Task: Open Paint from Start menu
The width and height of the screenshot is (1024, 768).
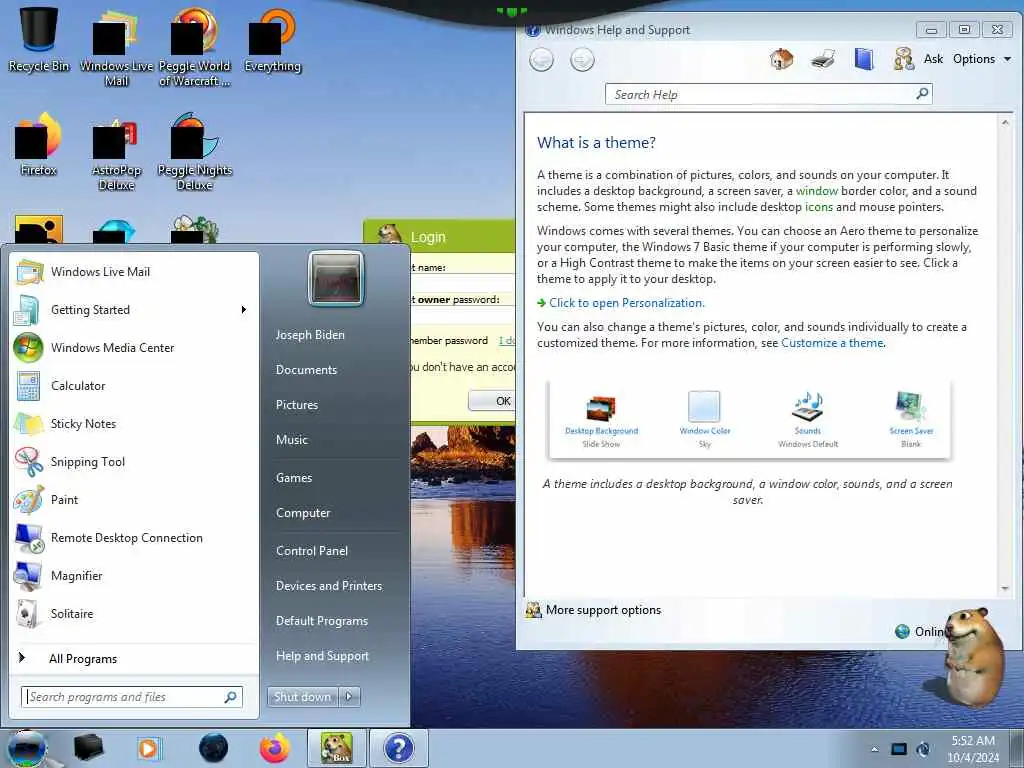Action: pyautogui.click(x=135, y=500)
